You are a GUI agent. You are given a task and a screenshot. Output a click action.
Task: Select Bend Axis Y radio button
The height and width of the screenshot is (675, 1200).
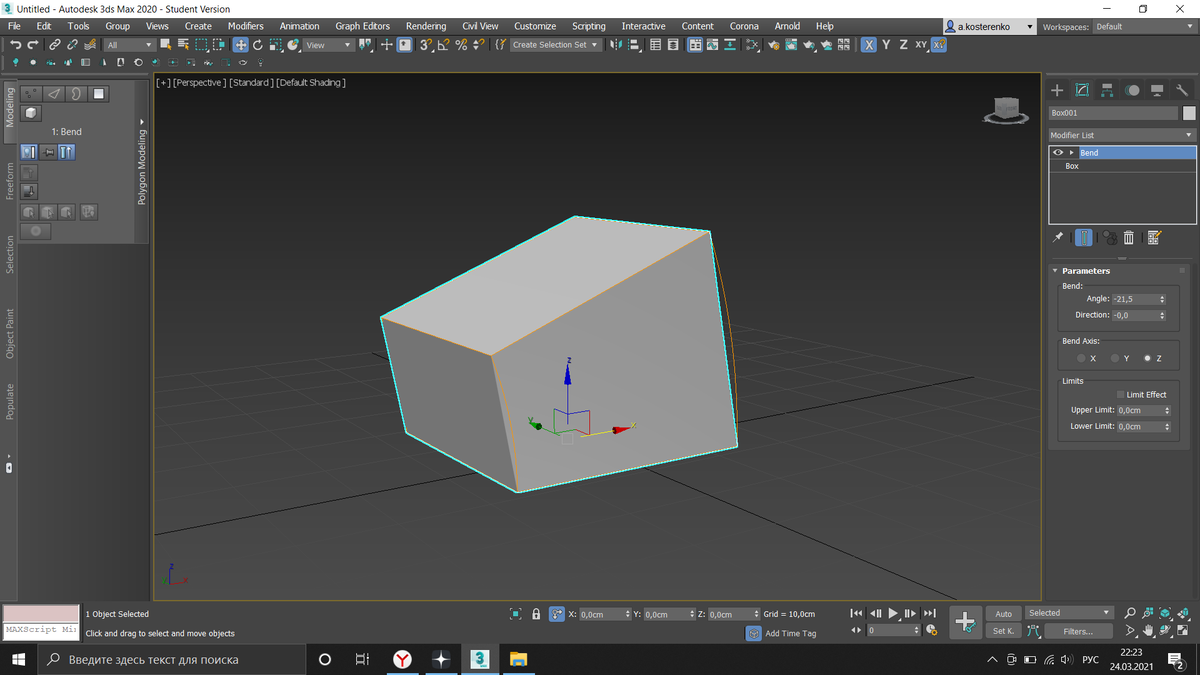(x=1115, y=358)
